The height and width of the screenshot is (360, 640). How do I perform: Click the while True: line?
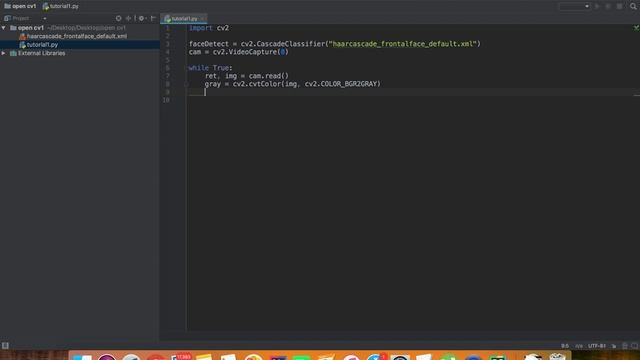click(x=211, y=68)
